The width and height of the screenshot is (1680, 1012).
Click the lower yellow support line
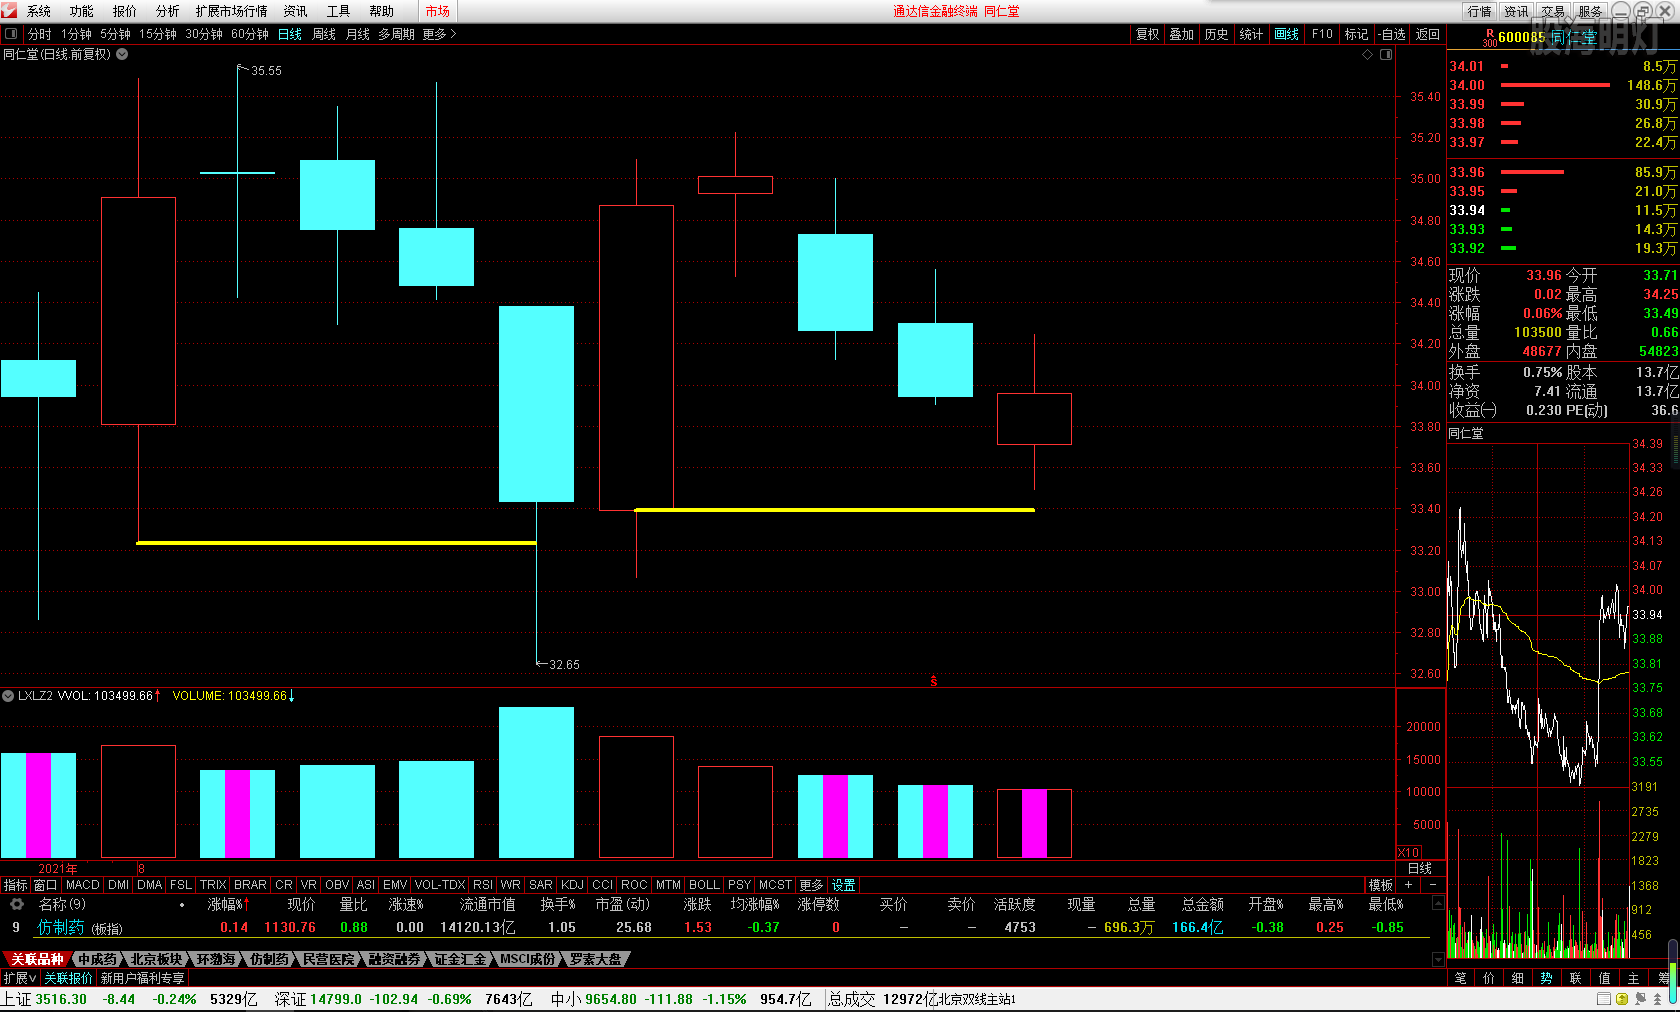[336, 543]
